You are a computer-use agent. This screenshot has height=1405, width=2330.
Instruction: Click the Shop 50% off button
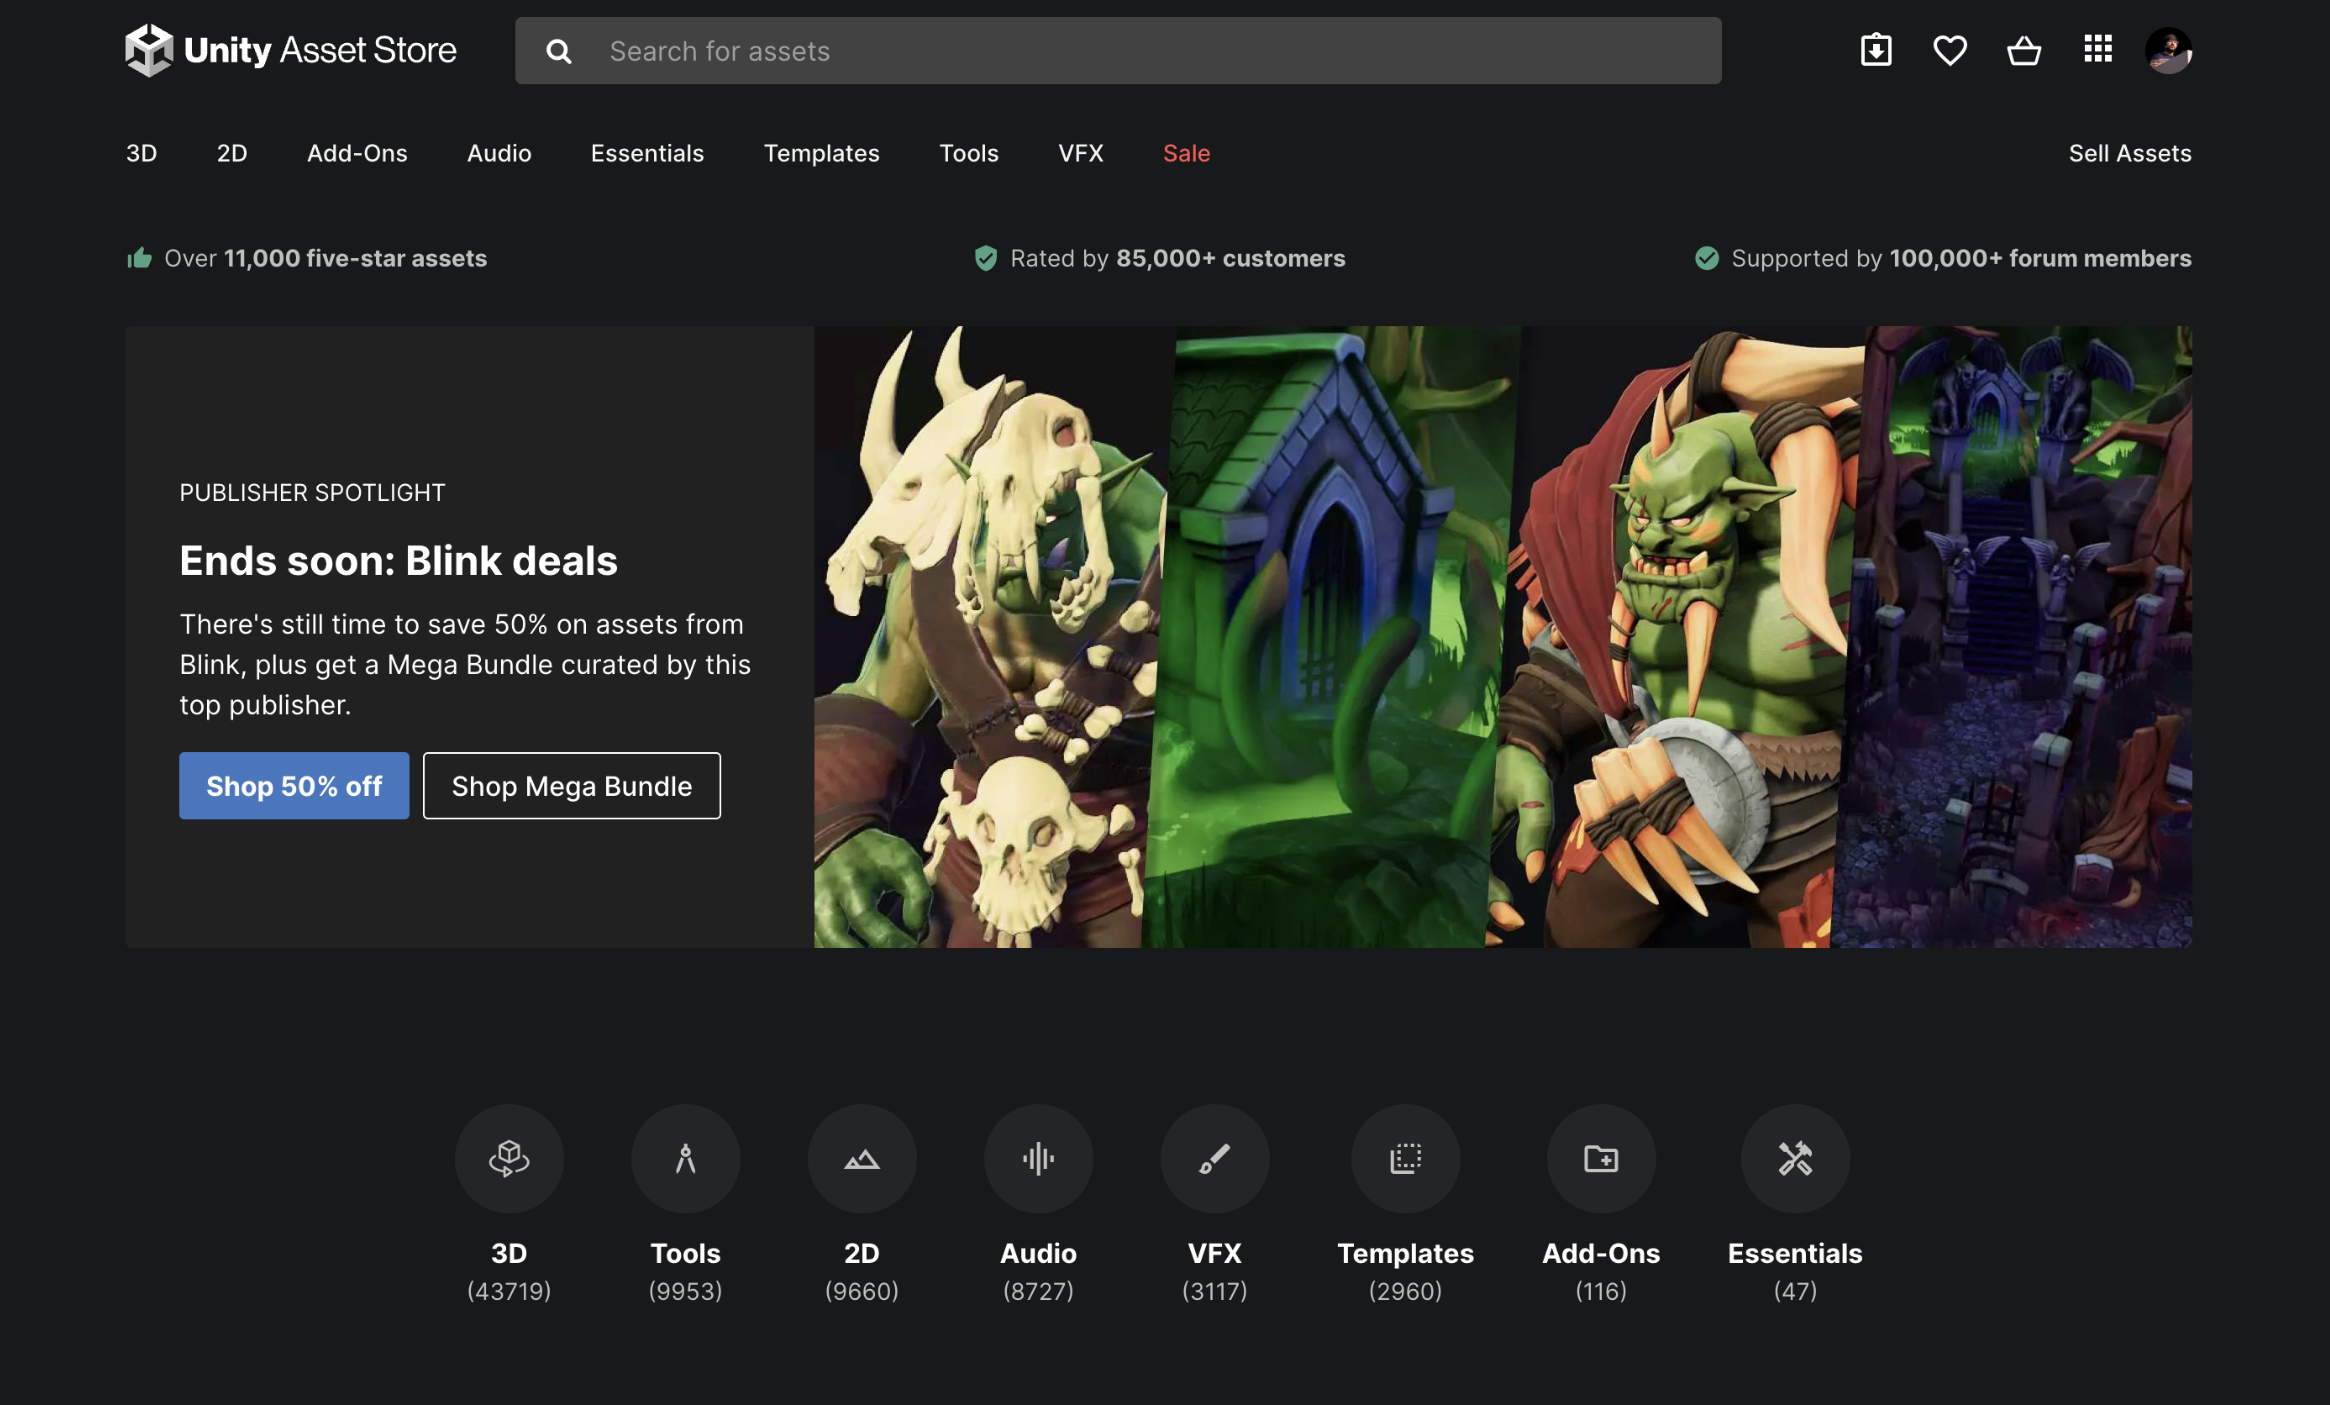(x=295, y=784)
